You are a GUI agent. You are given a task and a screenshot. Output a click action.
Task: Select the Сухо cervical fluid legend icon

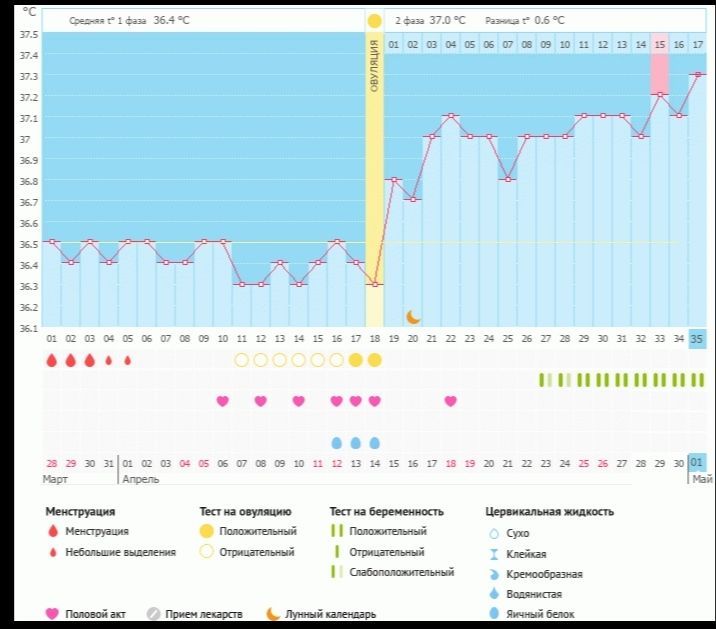point(493,533)
